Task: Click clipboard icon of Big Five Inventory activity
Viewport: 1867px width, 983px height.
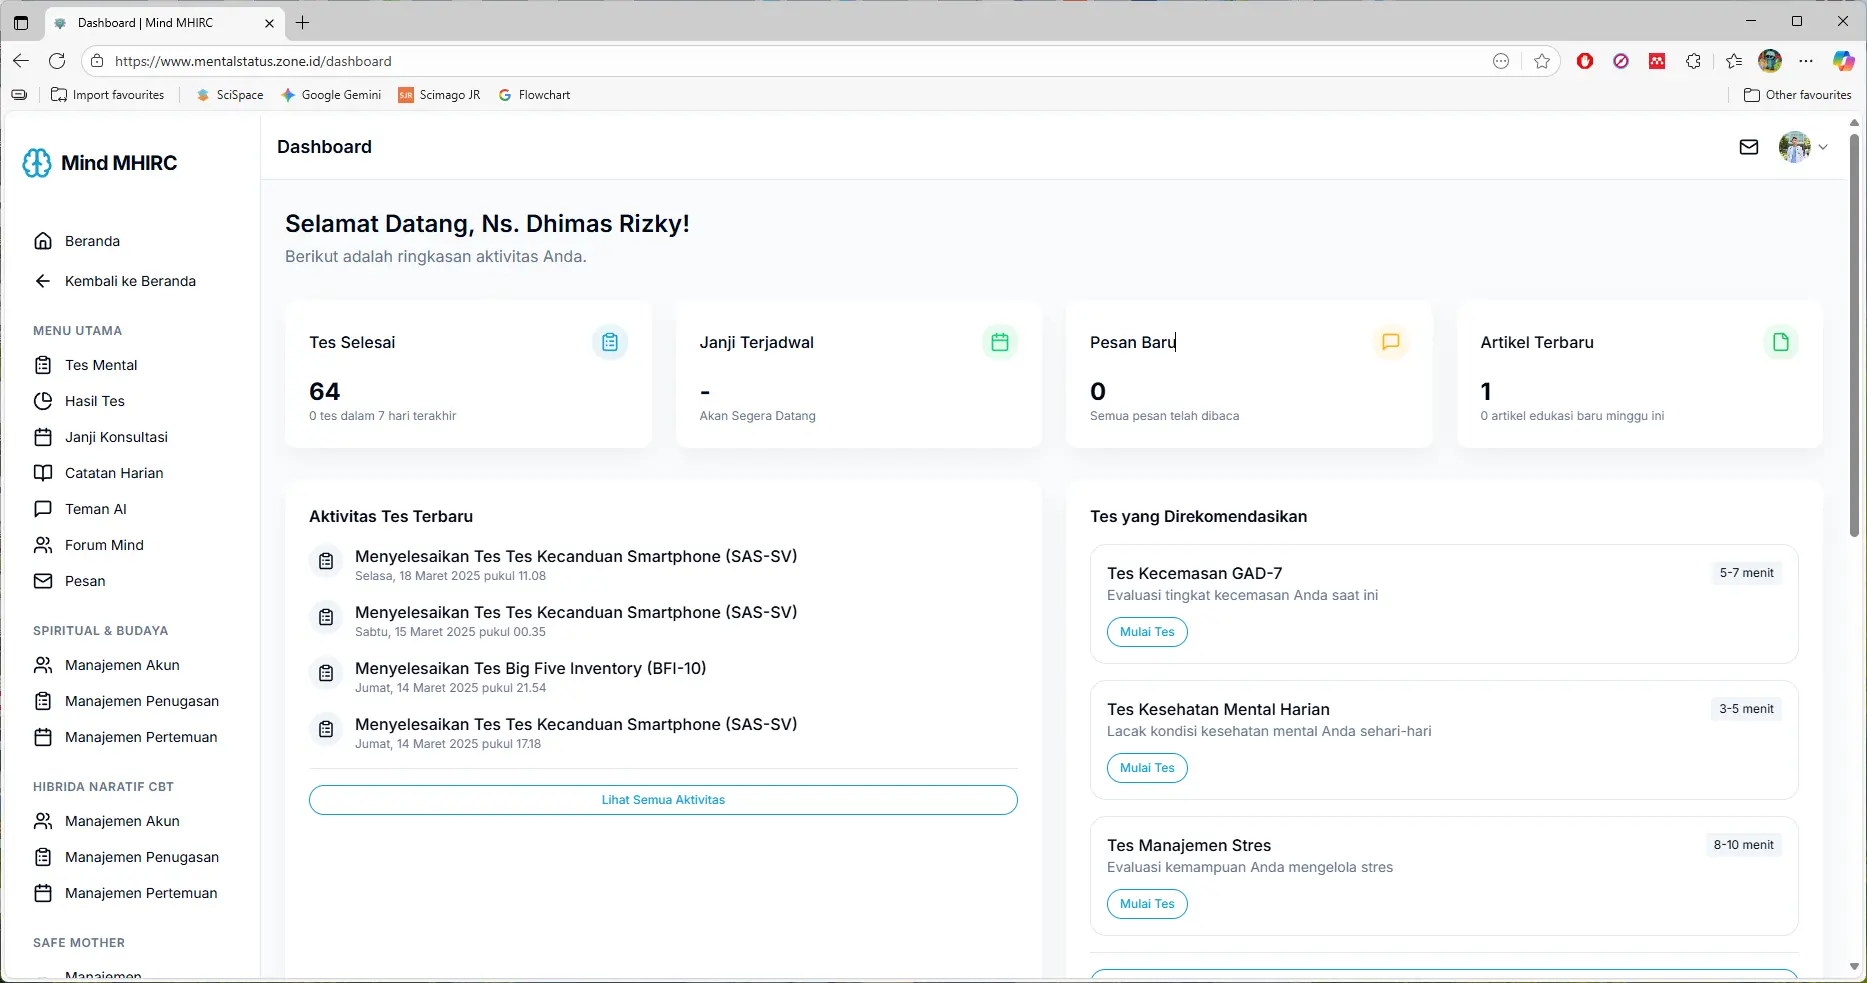Action: pyautogui.click(x=326, y=673)
